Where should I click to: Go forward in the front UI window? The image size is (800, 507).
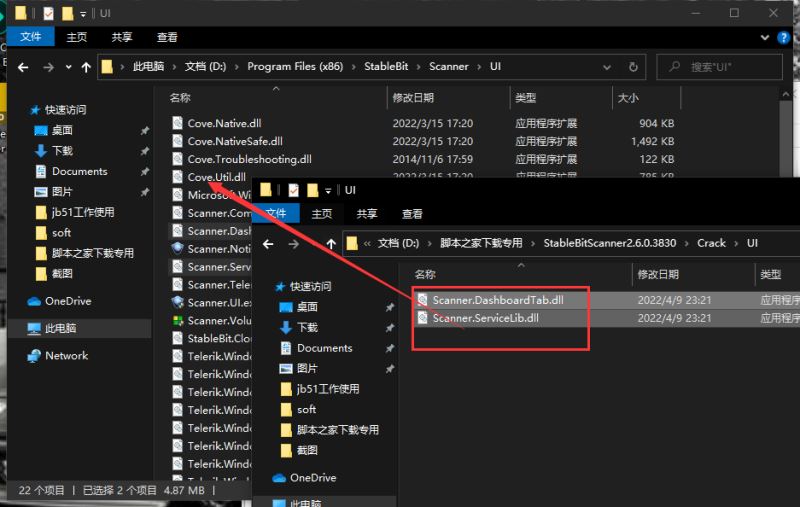tap(293, 244)
